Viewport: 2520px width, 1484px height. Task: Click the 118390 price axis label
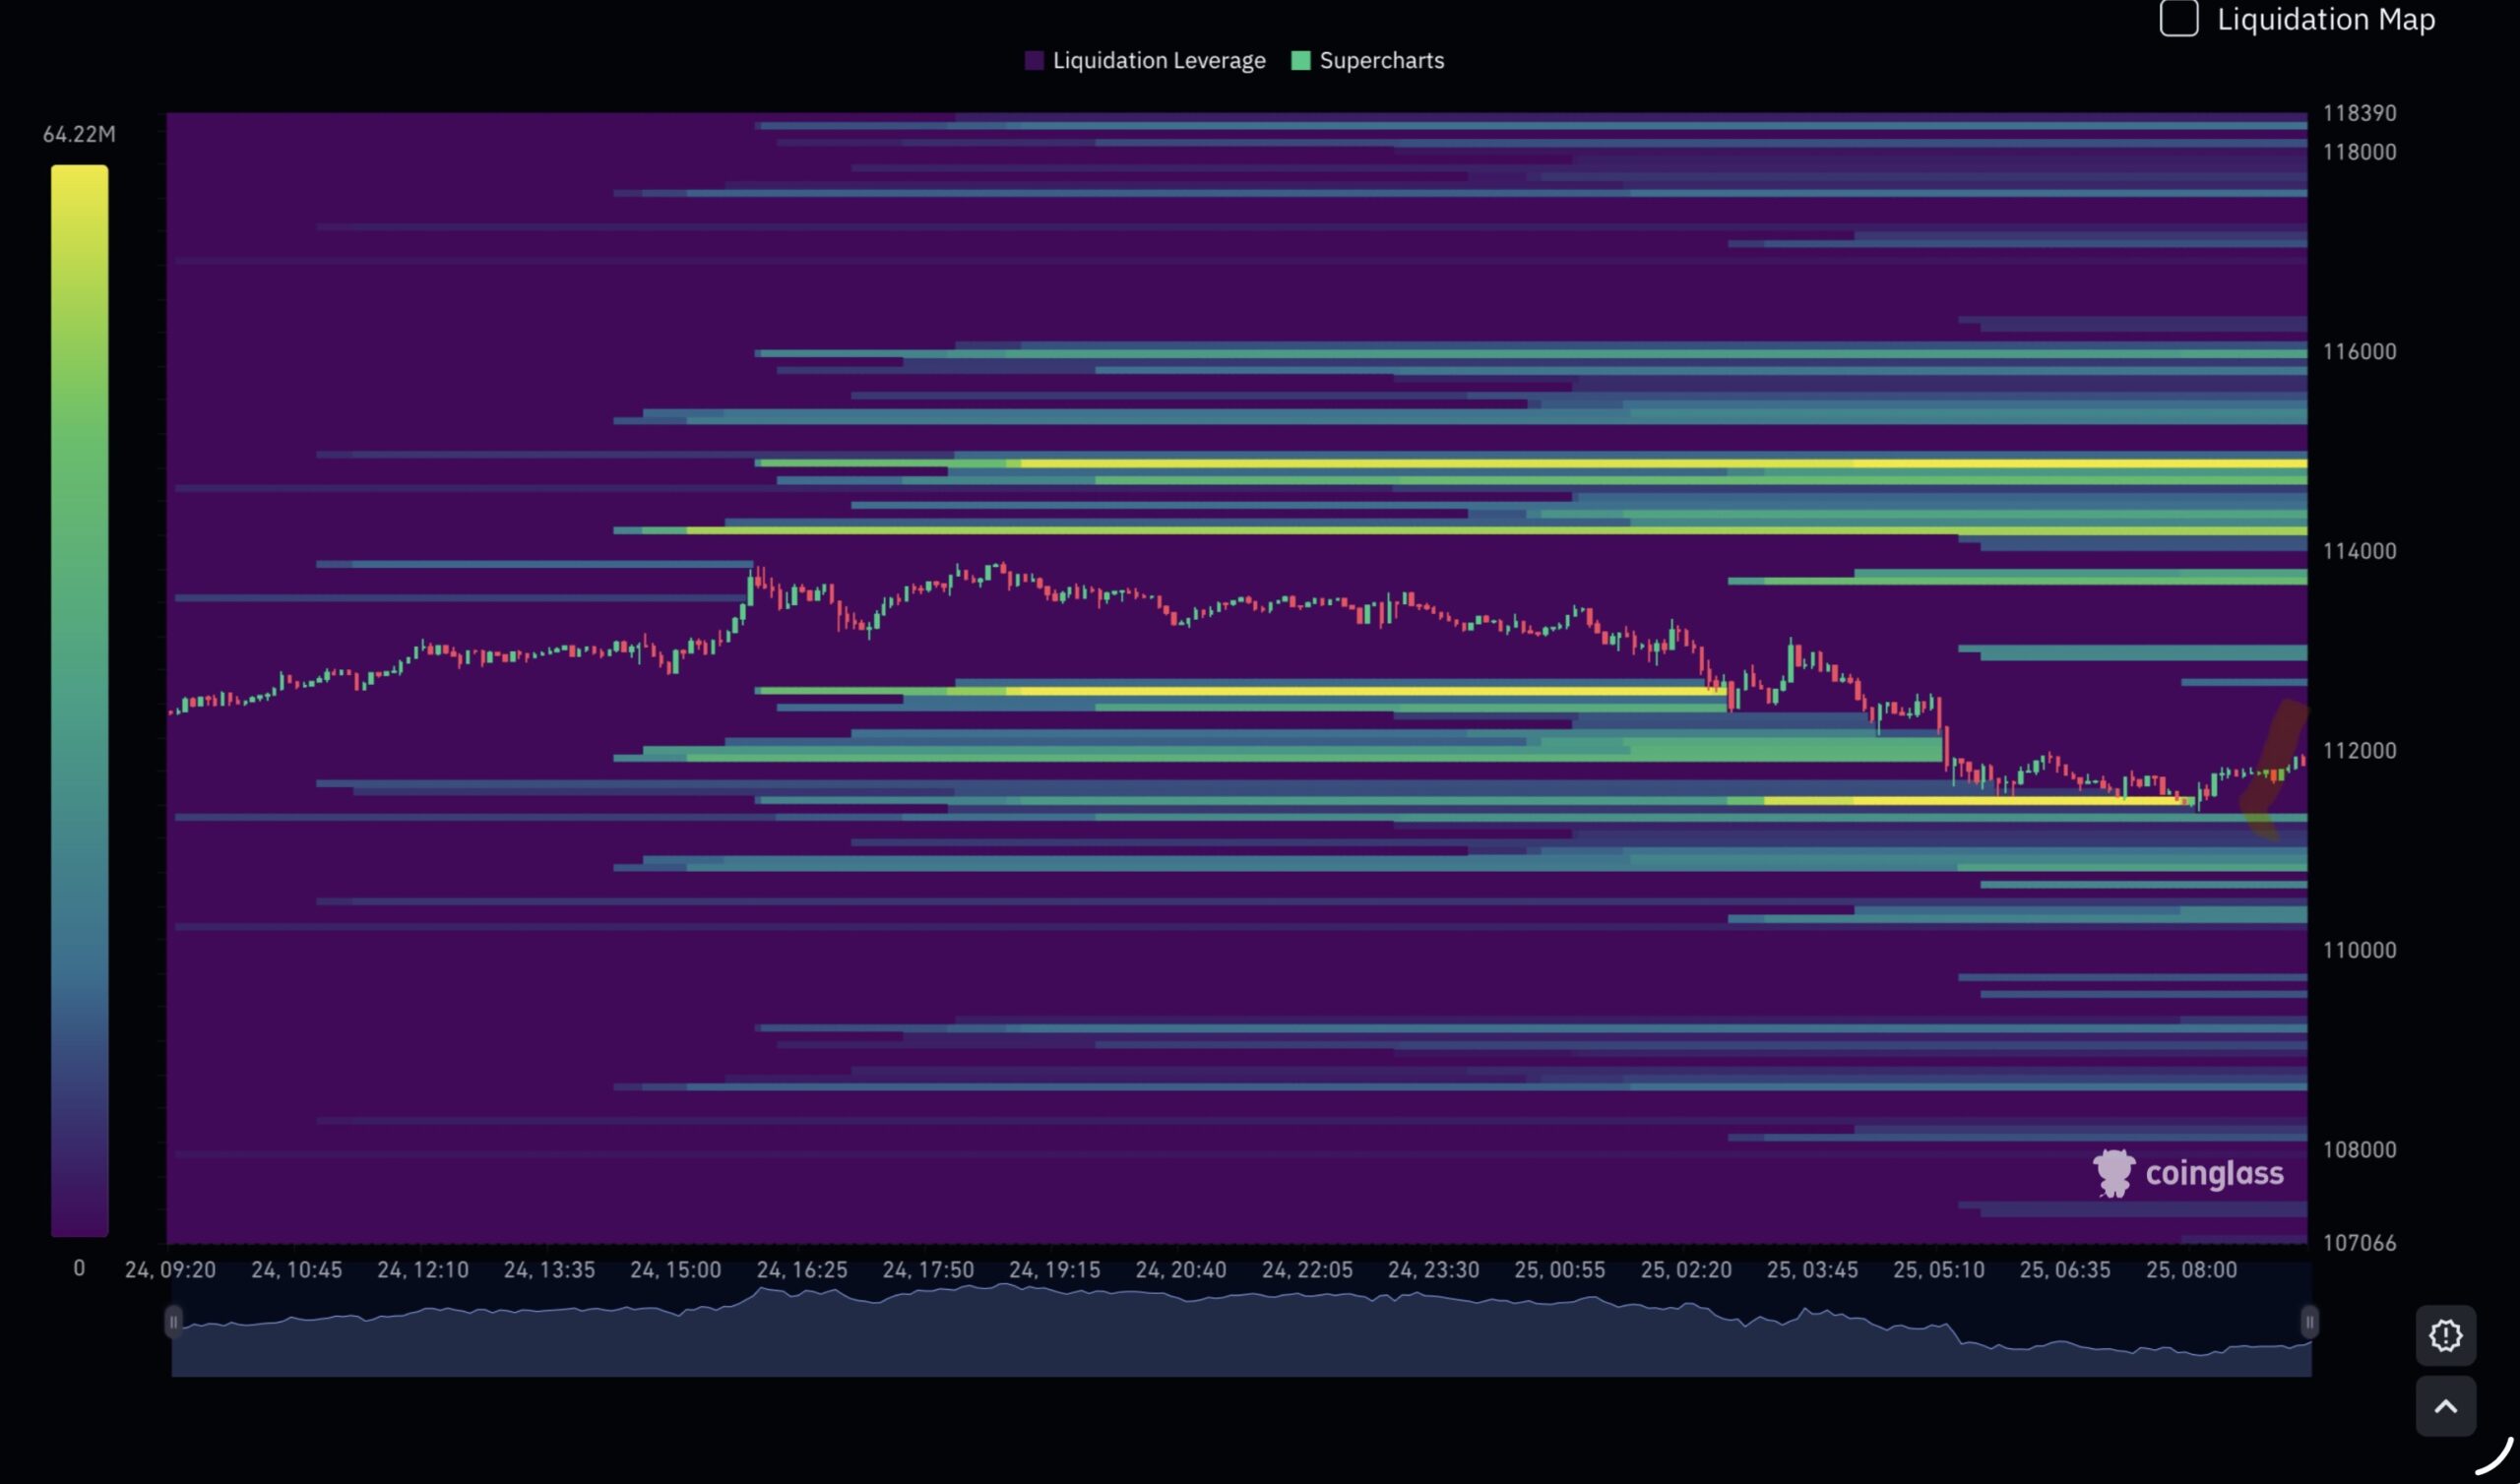pyautogui.click(x=2359, y=113)
